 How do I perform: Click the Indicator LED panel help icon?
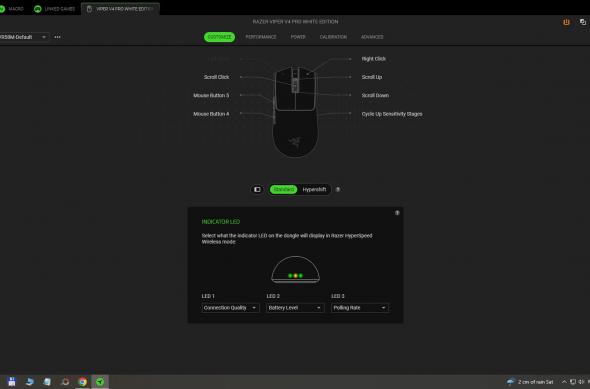397,213
